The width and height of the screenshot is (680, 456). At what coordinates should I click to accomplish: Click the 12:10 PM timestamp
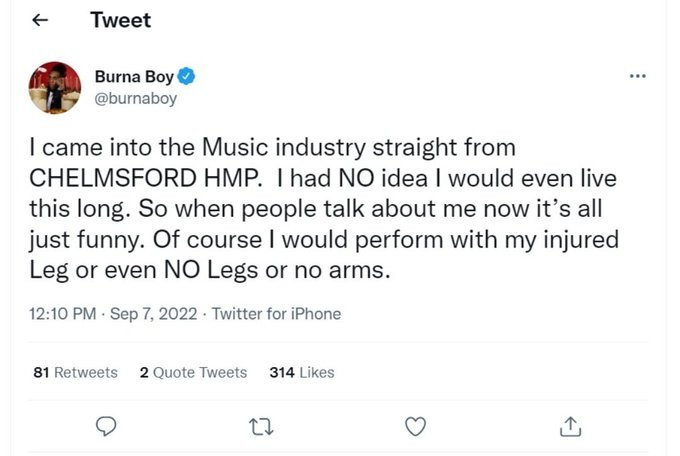62,314
